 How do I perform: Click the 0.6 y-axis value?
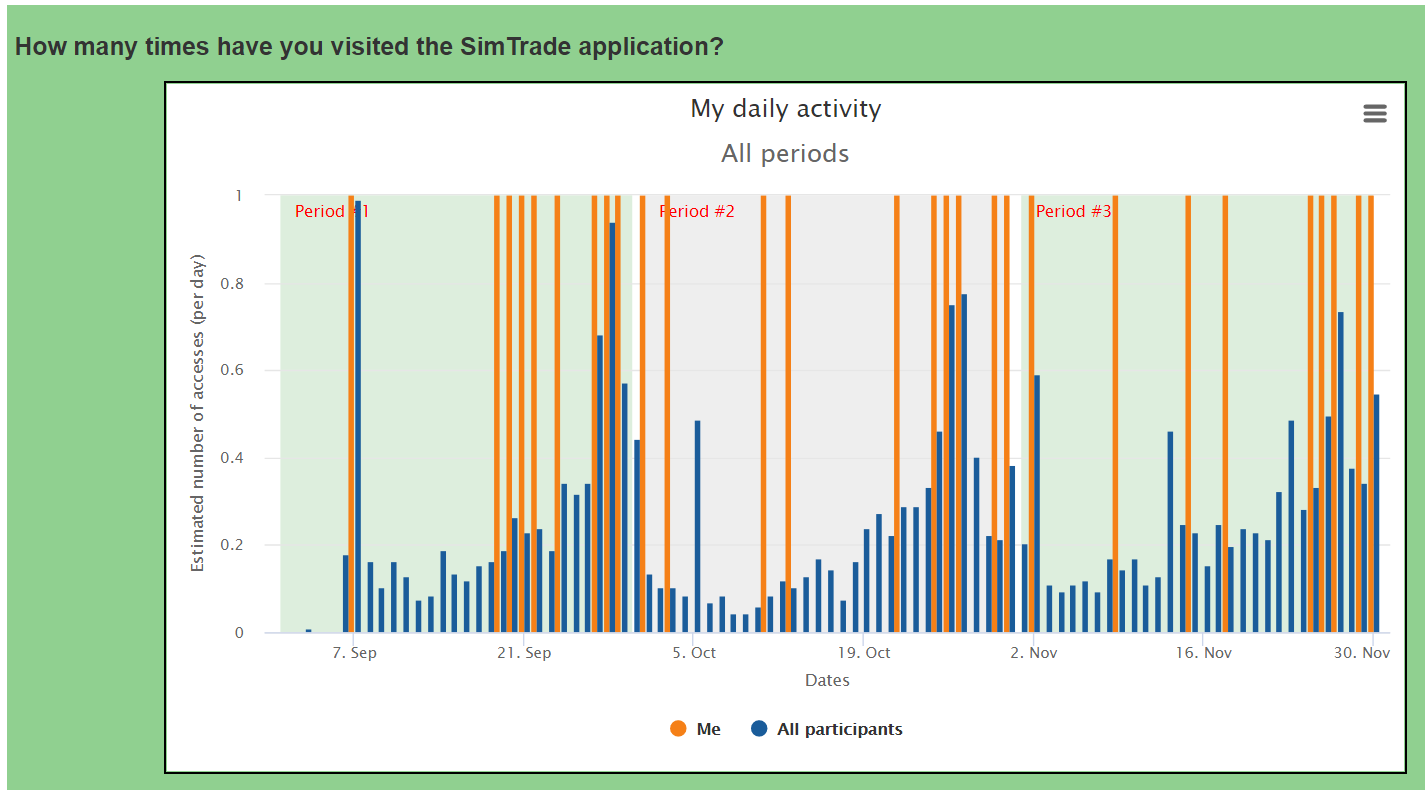[x=232, y=370]
